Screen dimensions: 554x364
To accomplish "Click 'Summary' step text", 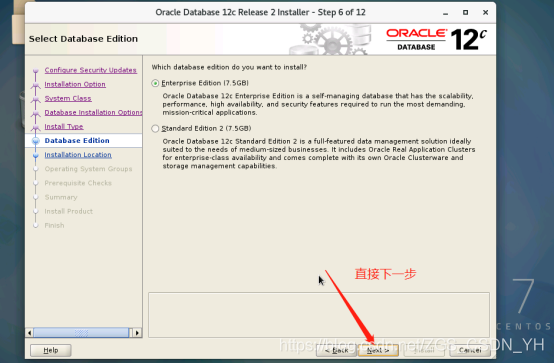I will pos(61,197).
